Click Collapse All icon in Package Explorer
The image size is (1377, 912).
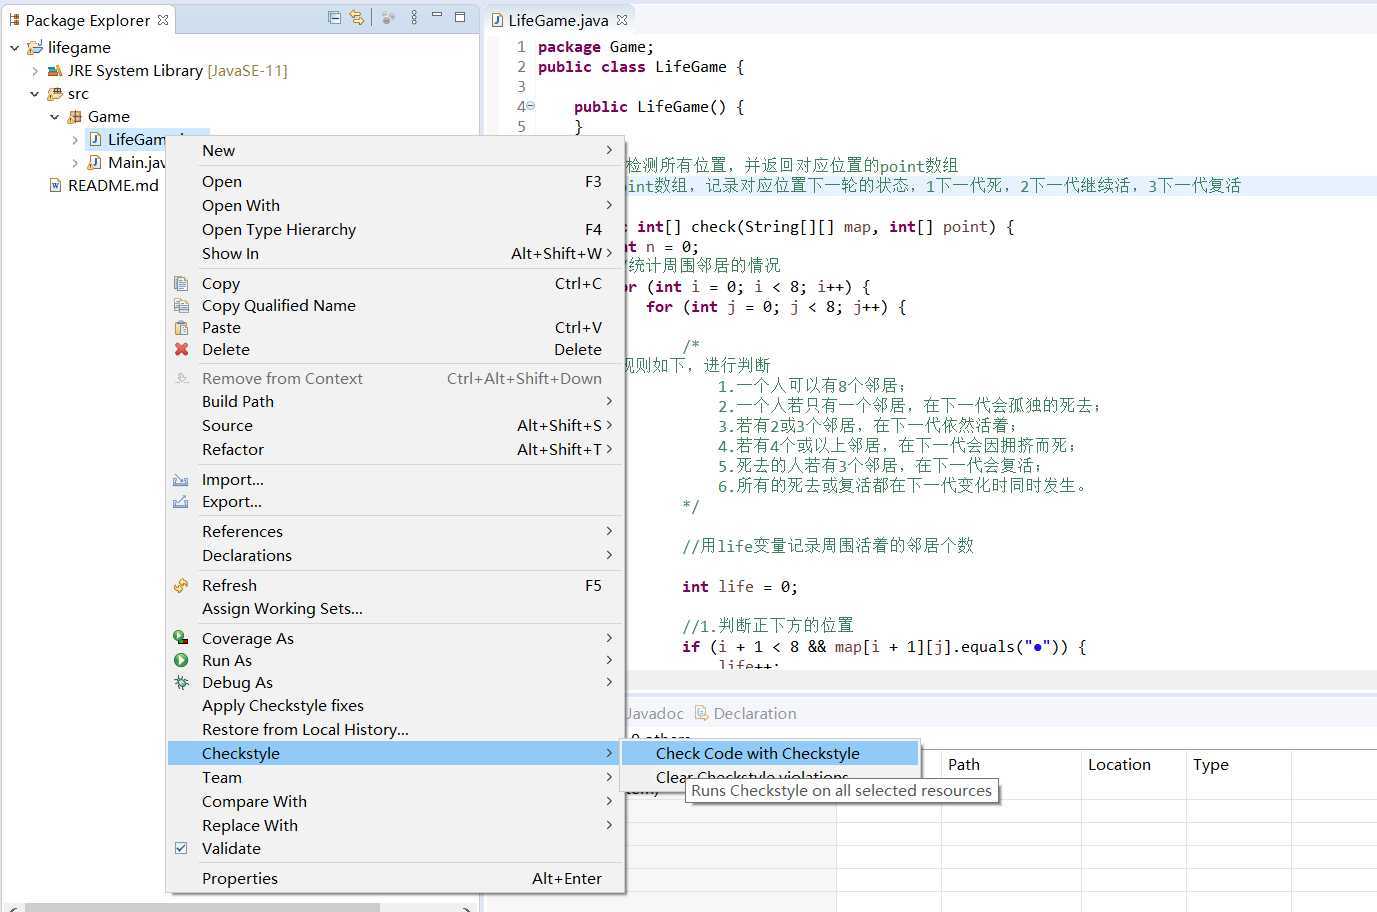[334, 18]
